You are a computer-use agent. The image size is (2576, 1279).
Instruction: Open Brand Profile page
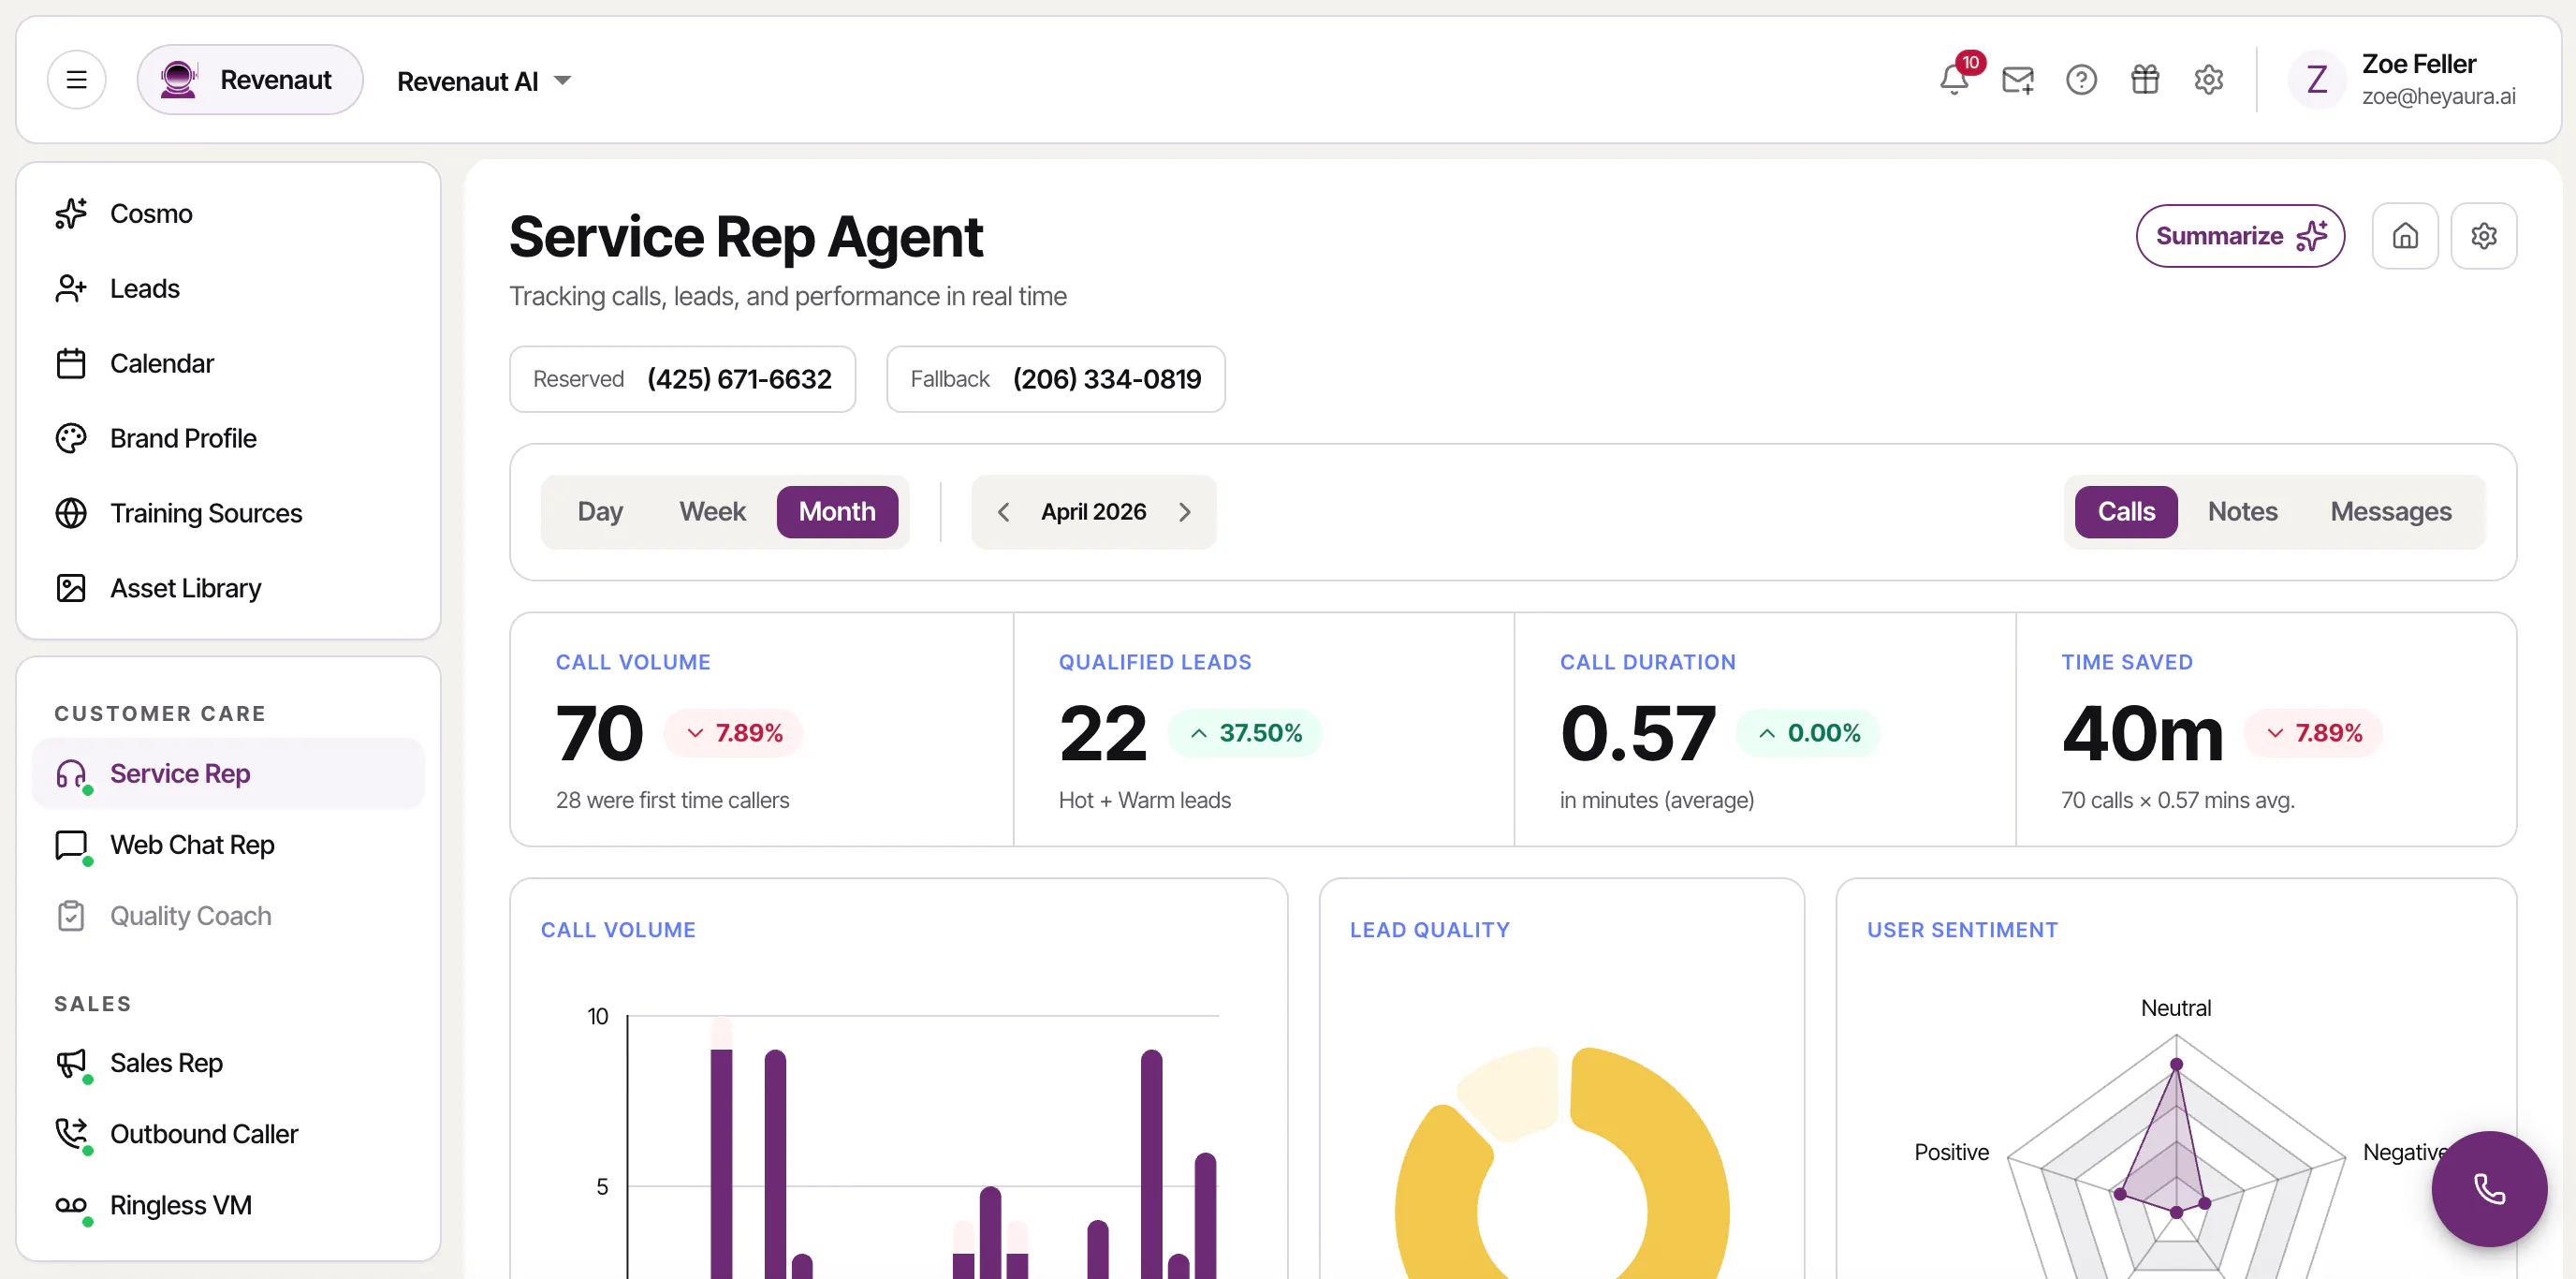click(228, 438)
